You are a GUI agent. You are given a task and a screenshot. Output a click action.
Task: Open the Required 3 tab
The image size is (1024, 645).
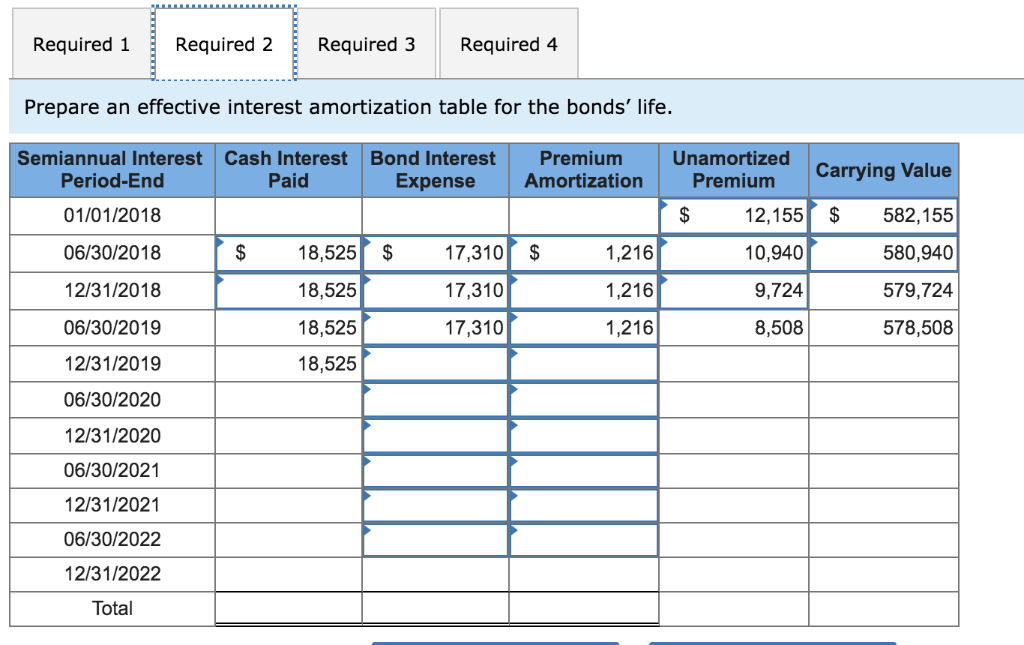point(367,43)
